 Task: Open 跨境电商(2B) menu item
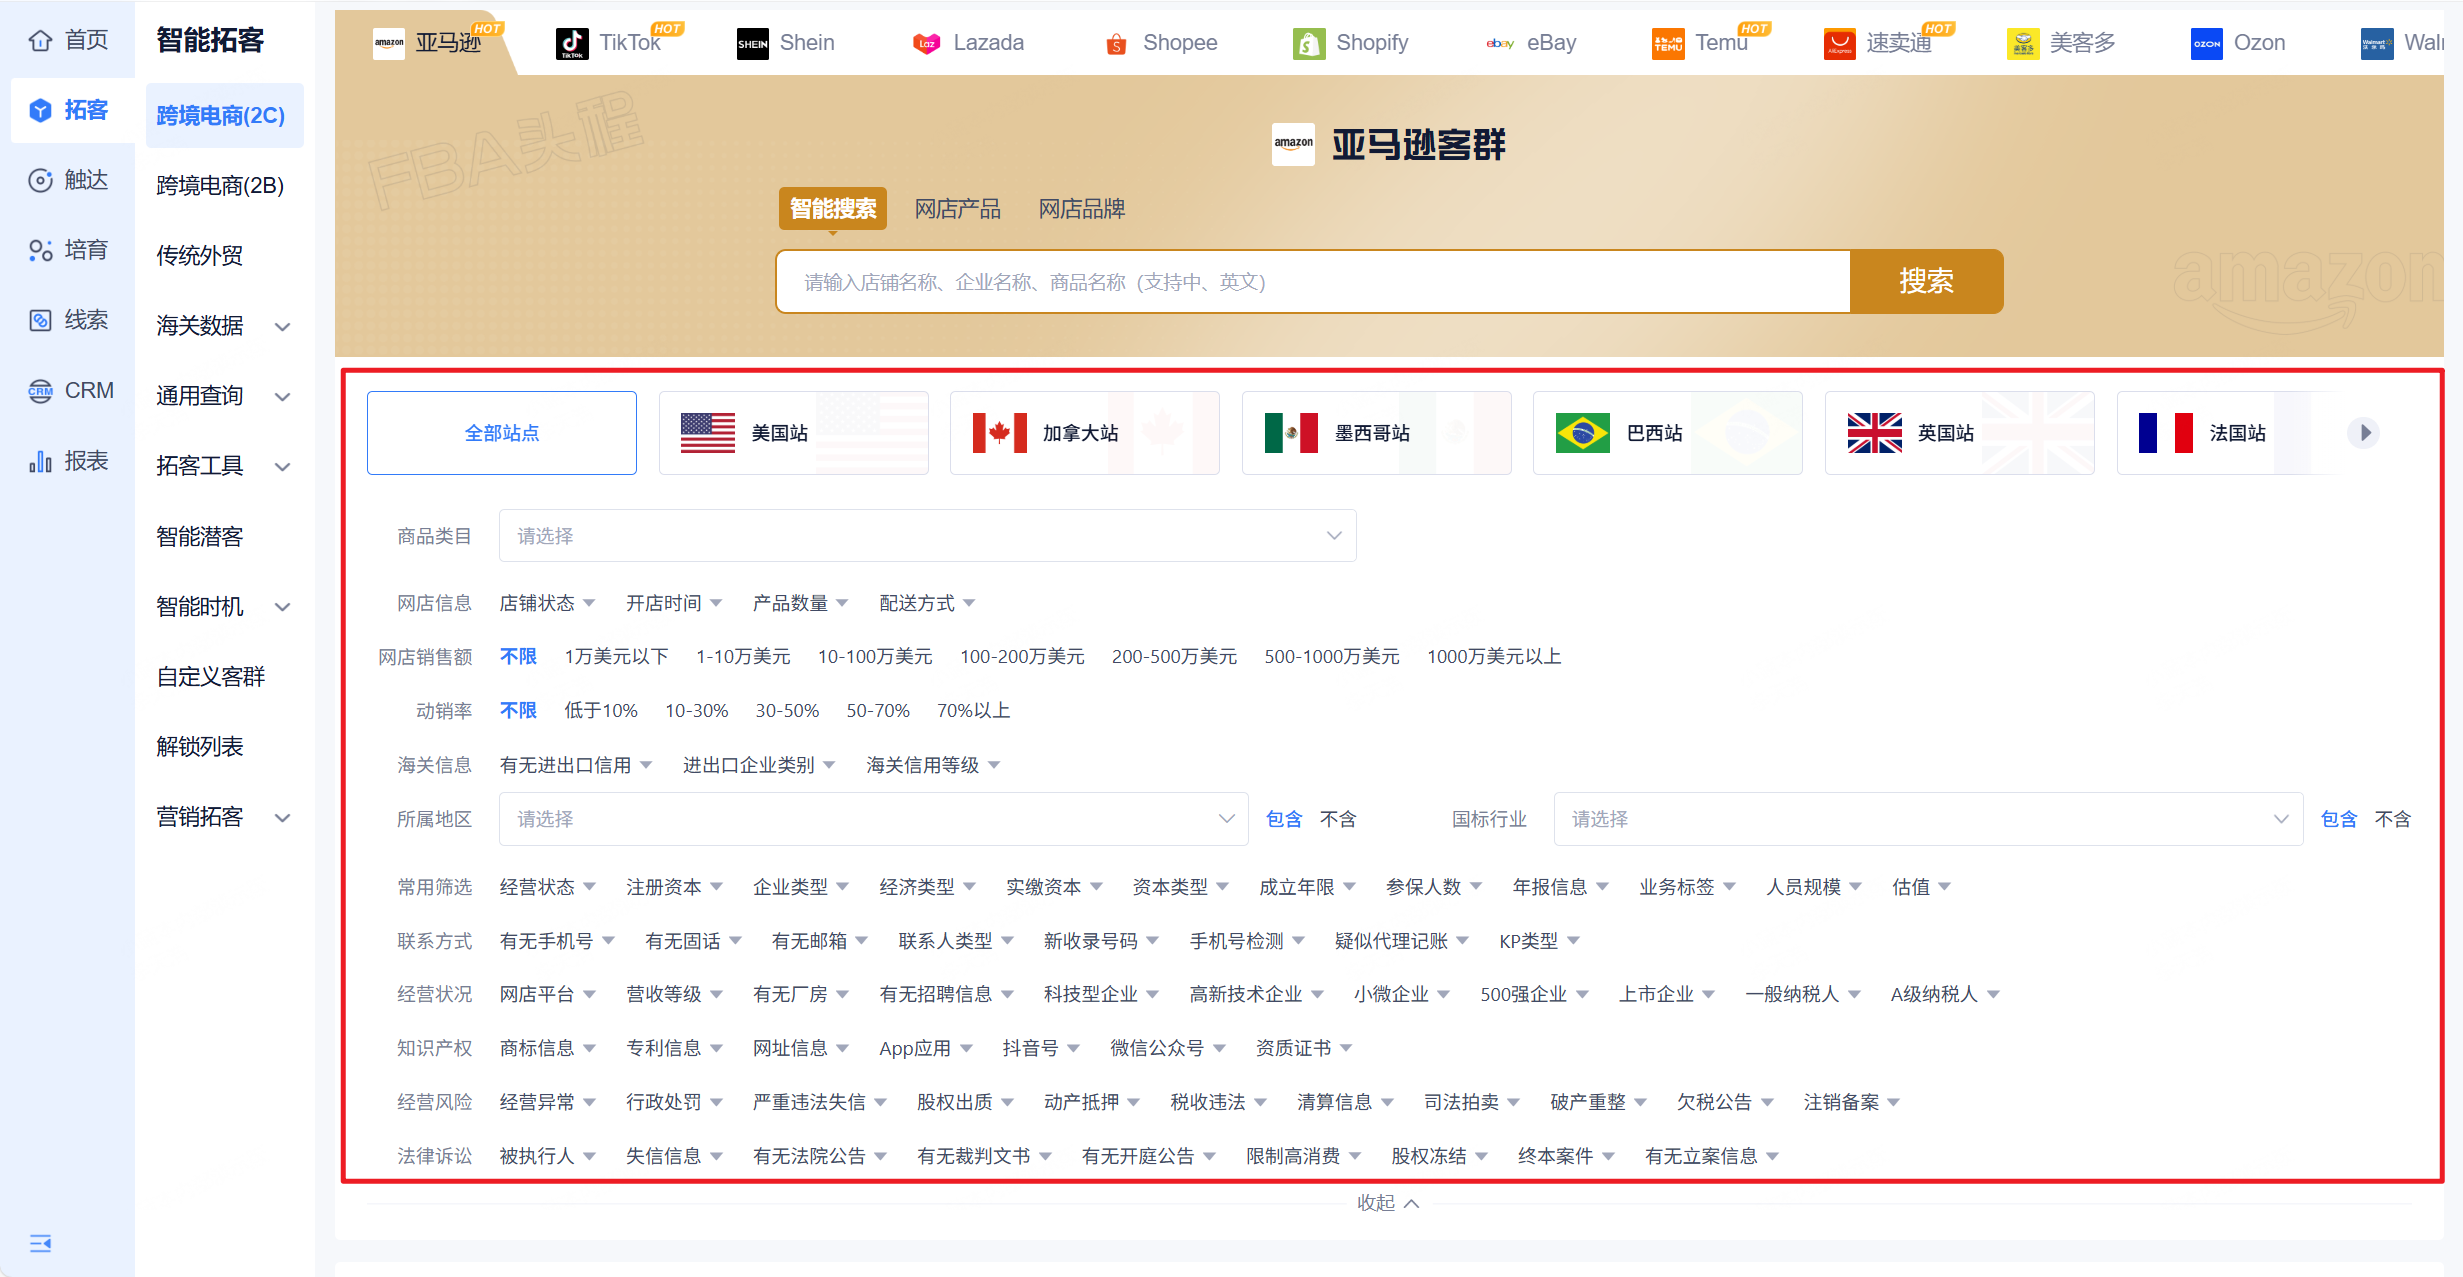(x=220, y=186)
